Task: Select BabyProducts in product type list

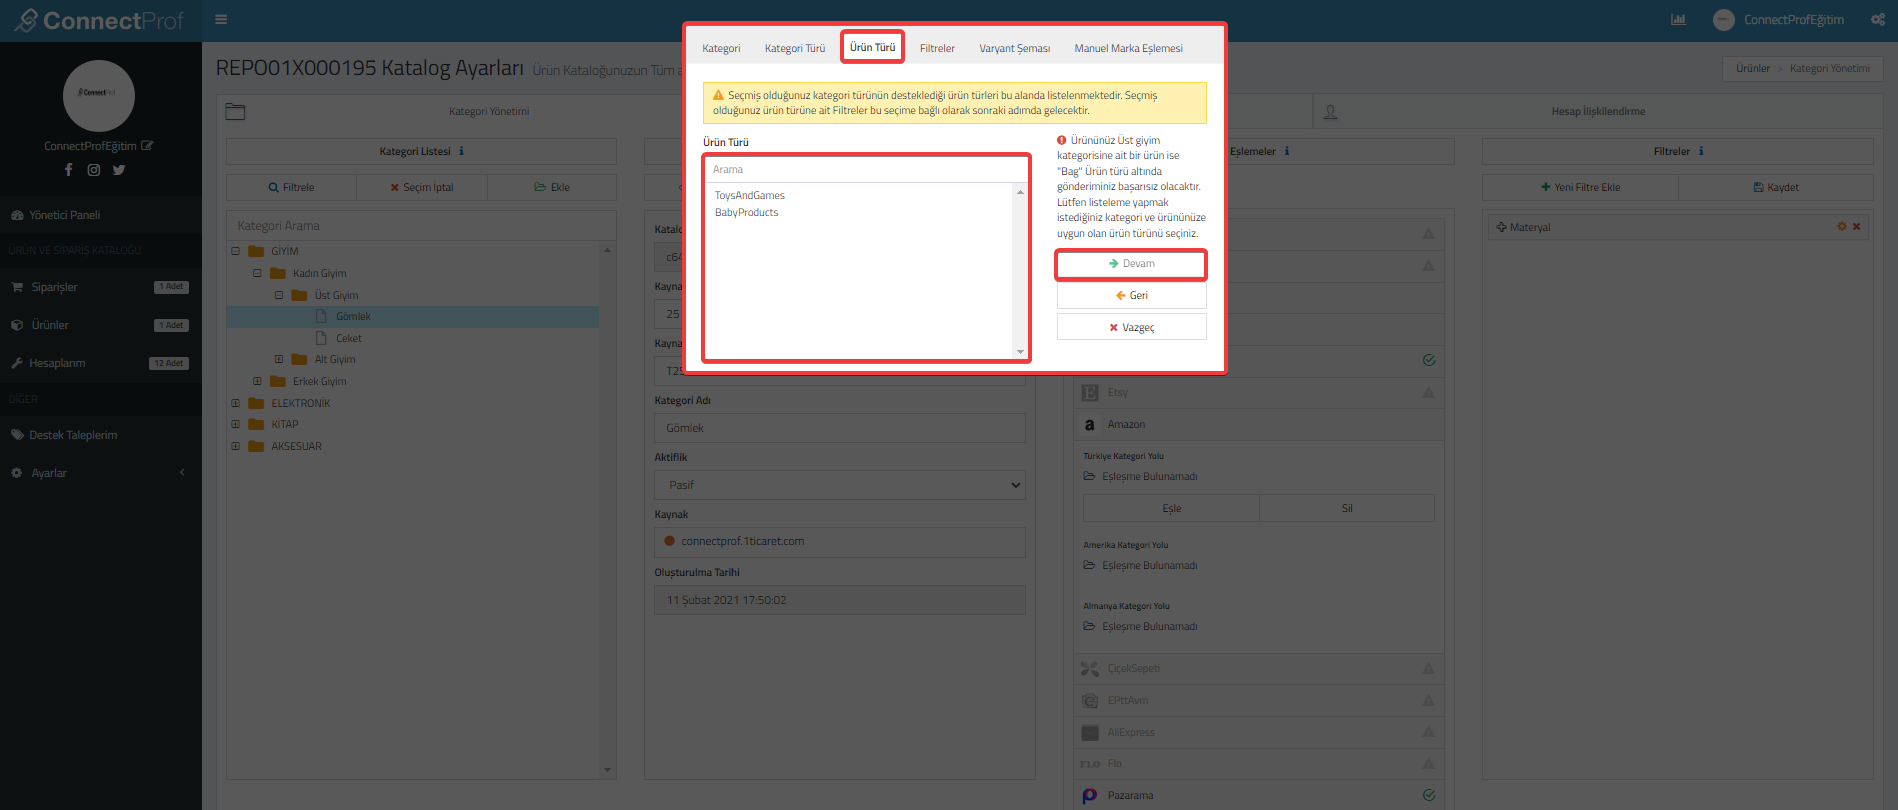Action: pyautogui.click(x=746, y=213)
